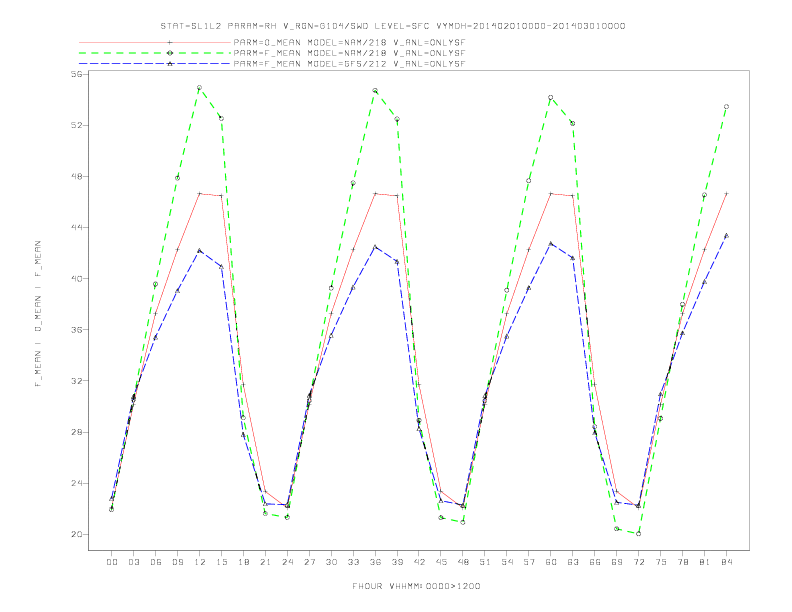Screen dimensions: 792x612
Task: Click the x-axis tick label 27
Action: 309,562
